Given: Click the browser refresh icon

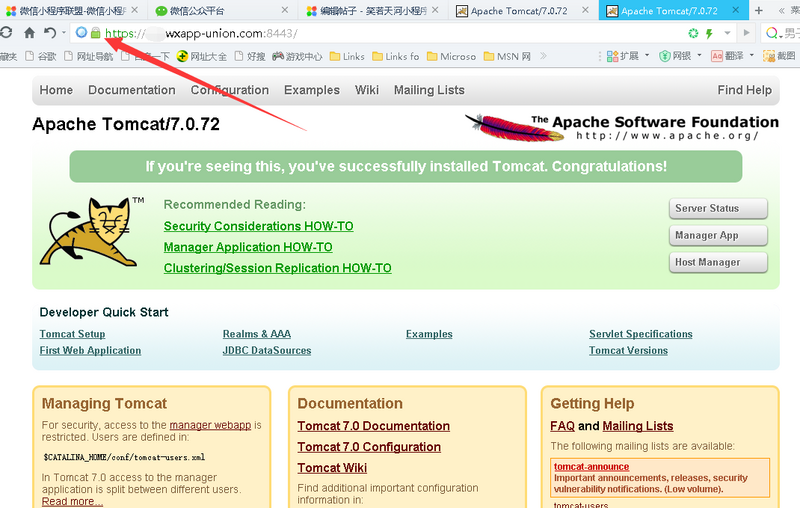Looking at the screenshot, I should 6,33.
